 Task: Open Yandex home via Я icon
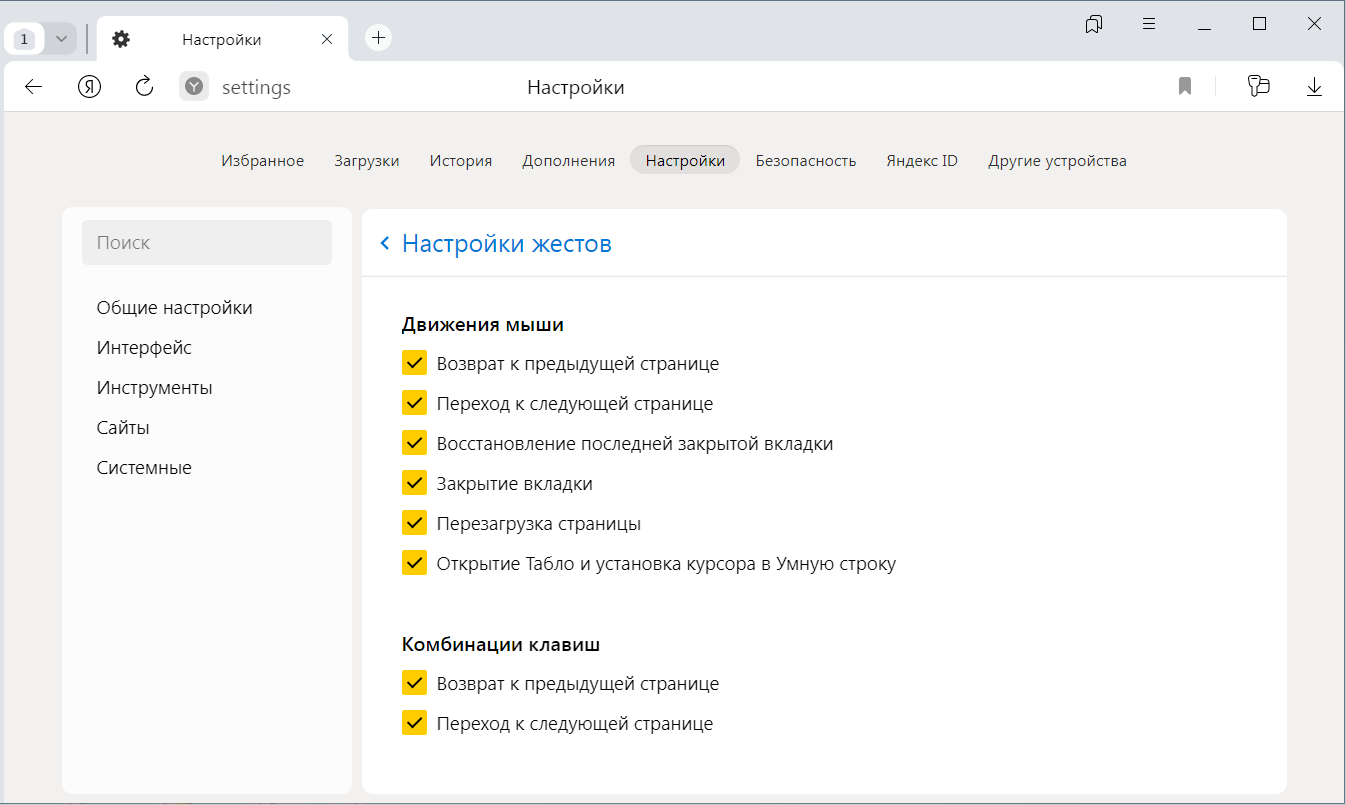[x=90, y=87]
